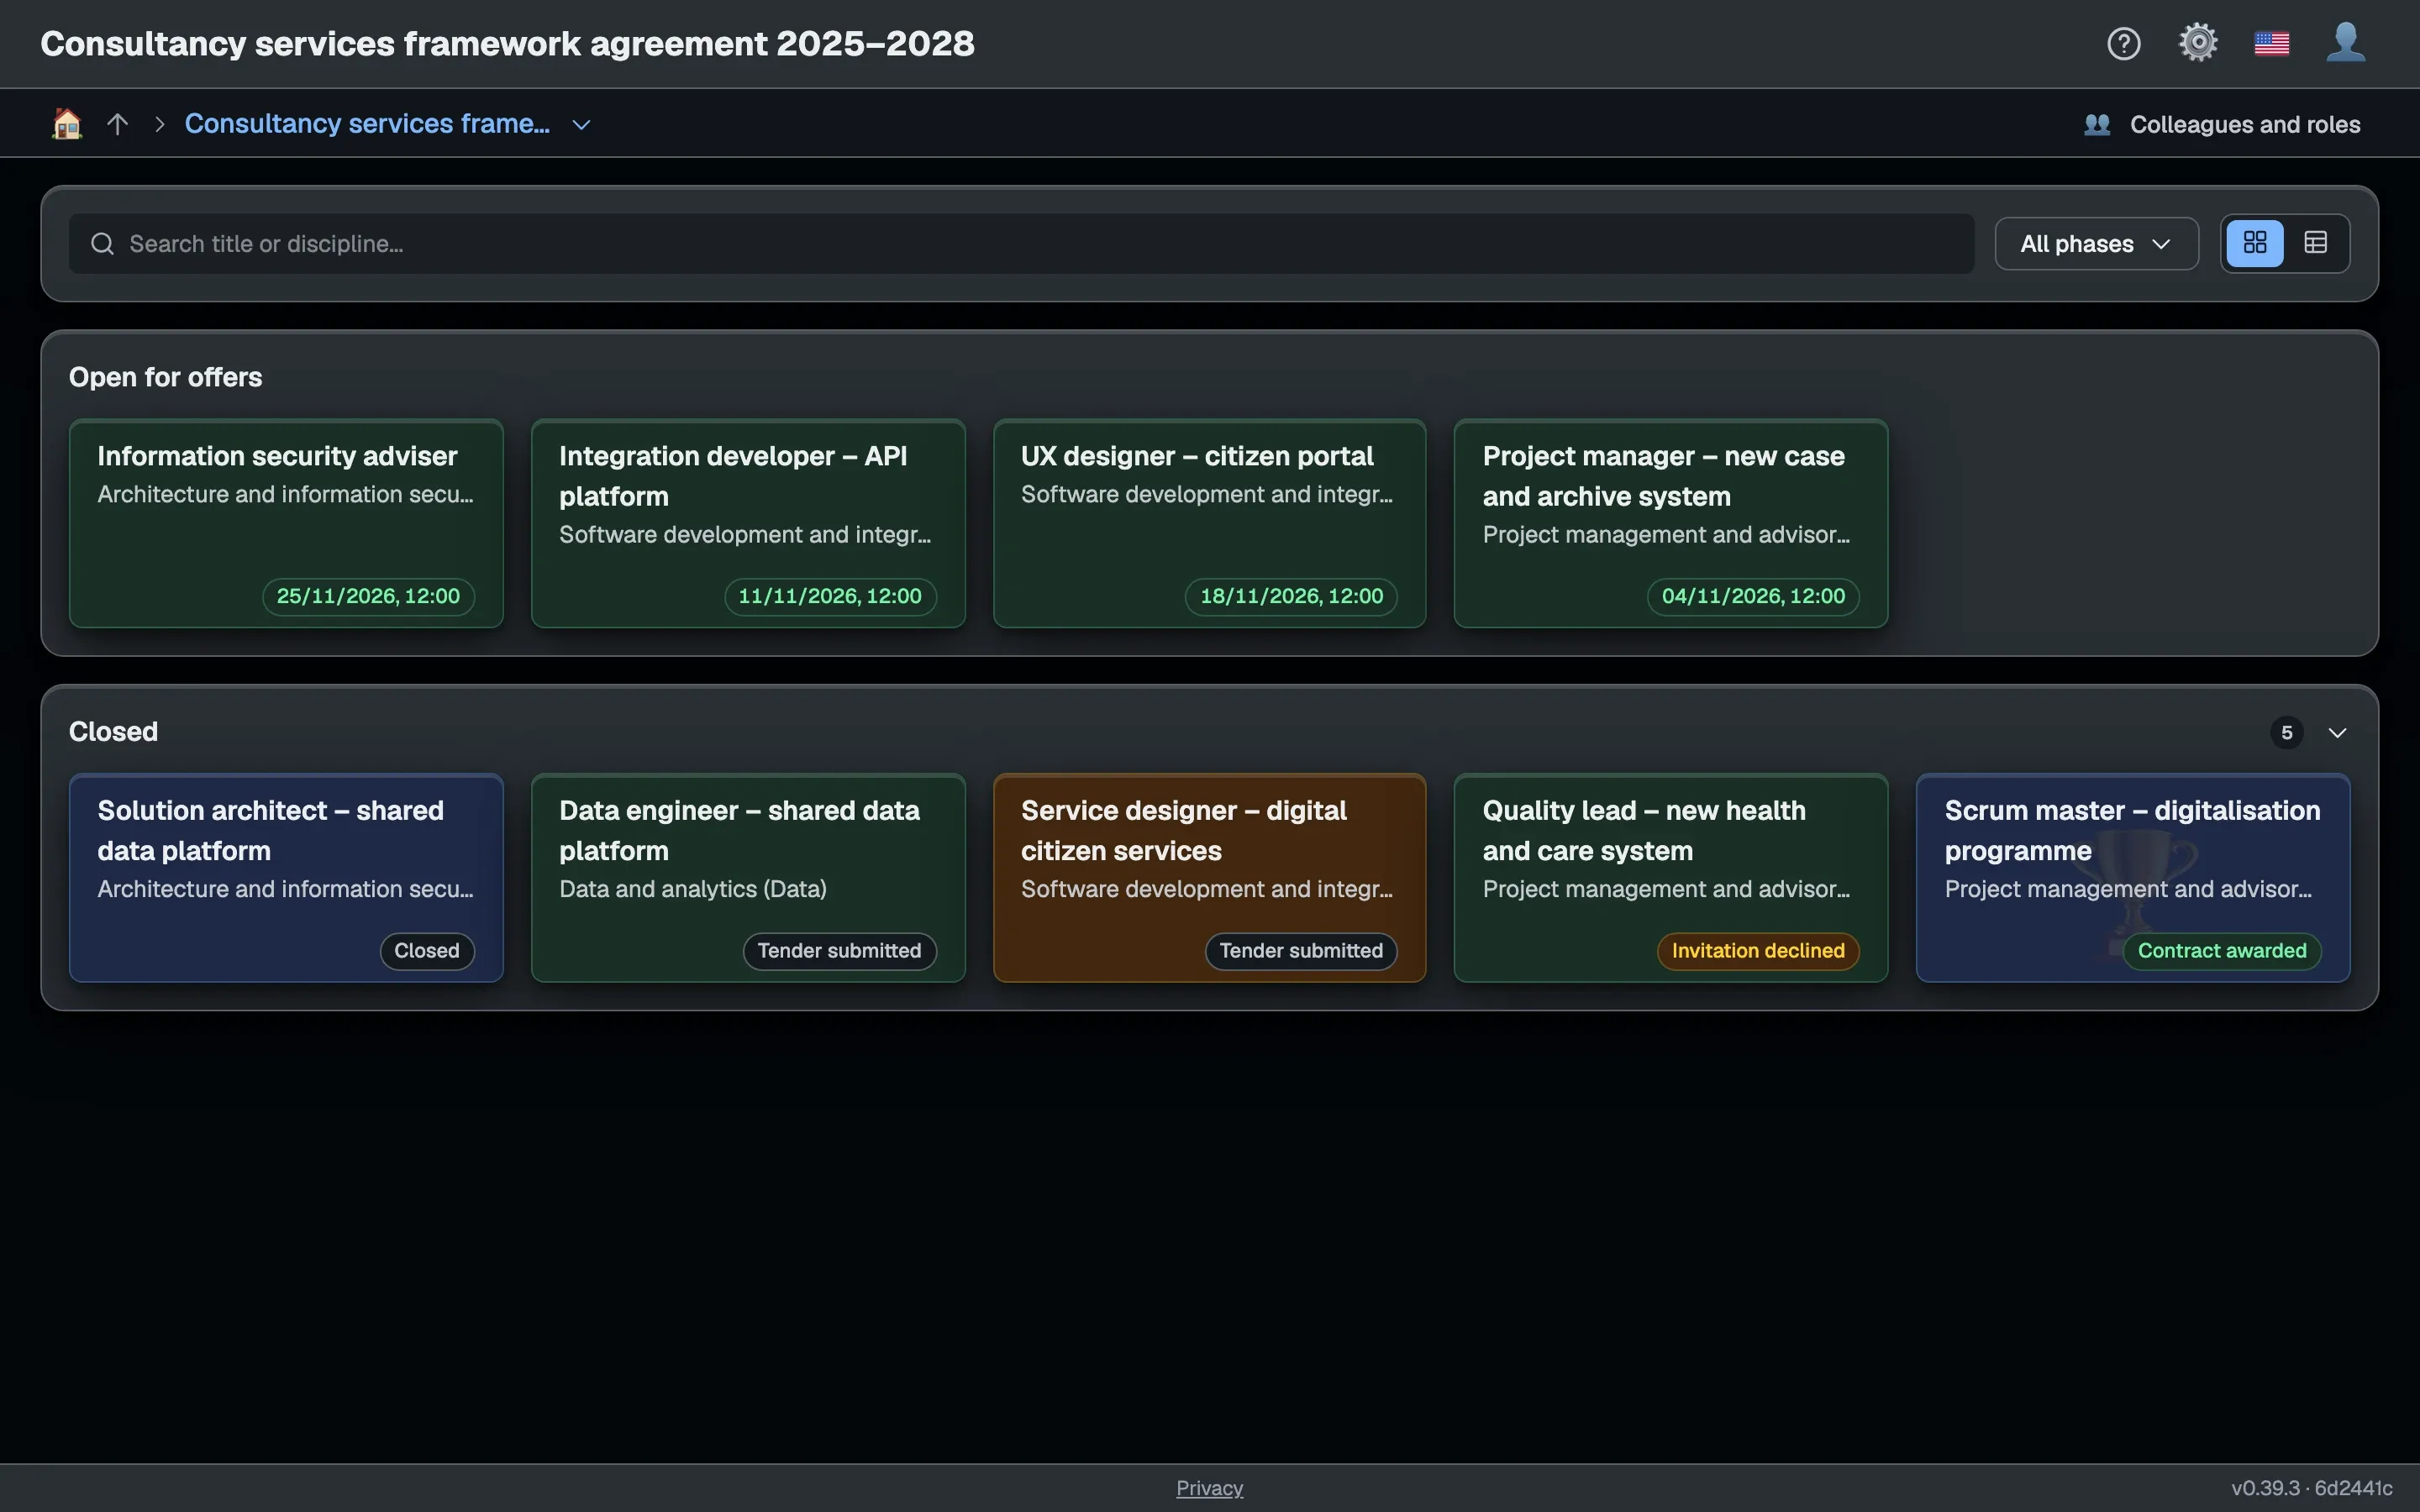Click the Colleagues and roles people icon

[x=2097, y=124]
